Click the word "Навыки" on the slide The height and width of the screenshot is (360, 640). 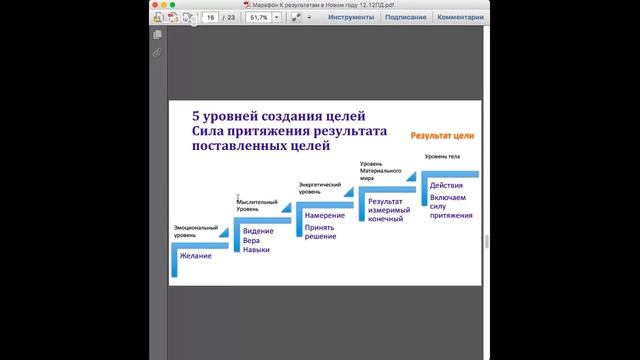[256, 249]
